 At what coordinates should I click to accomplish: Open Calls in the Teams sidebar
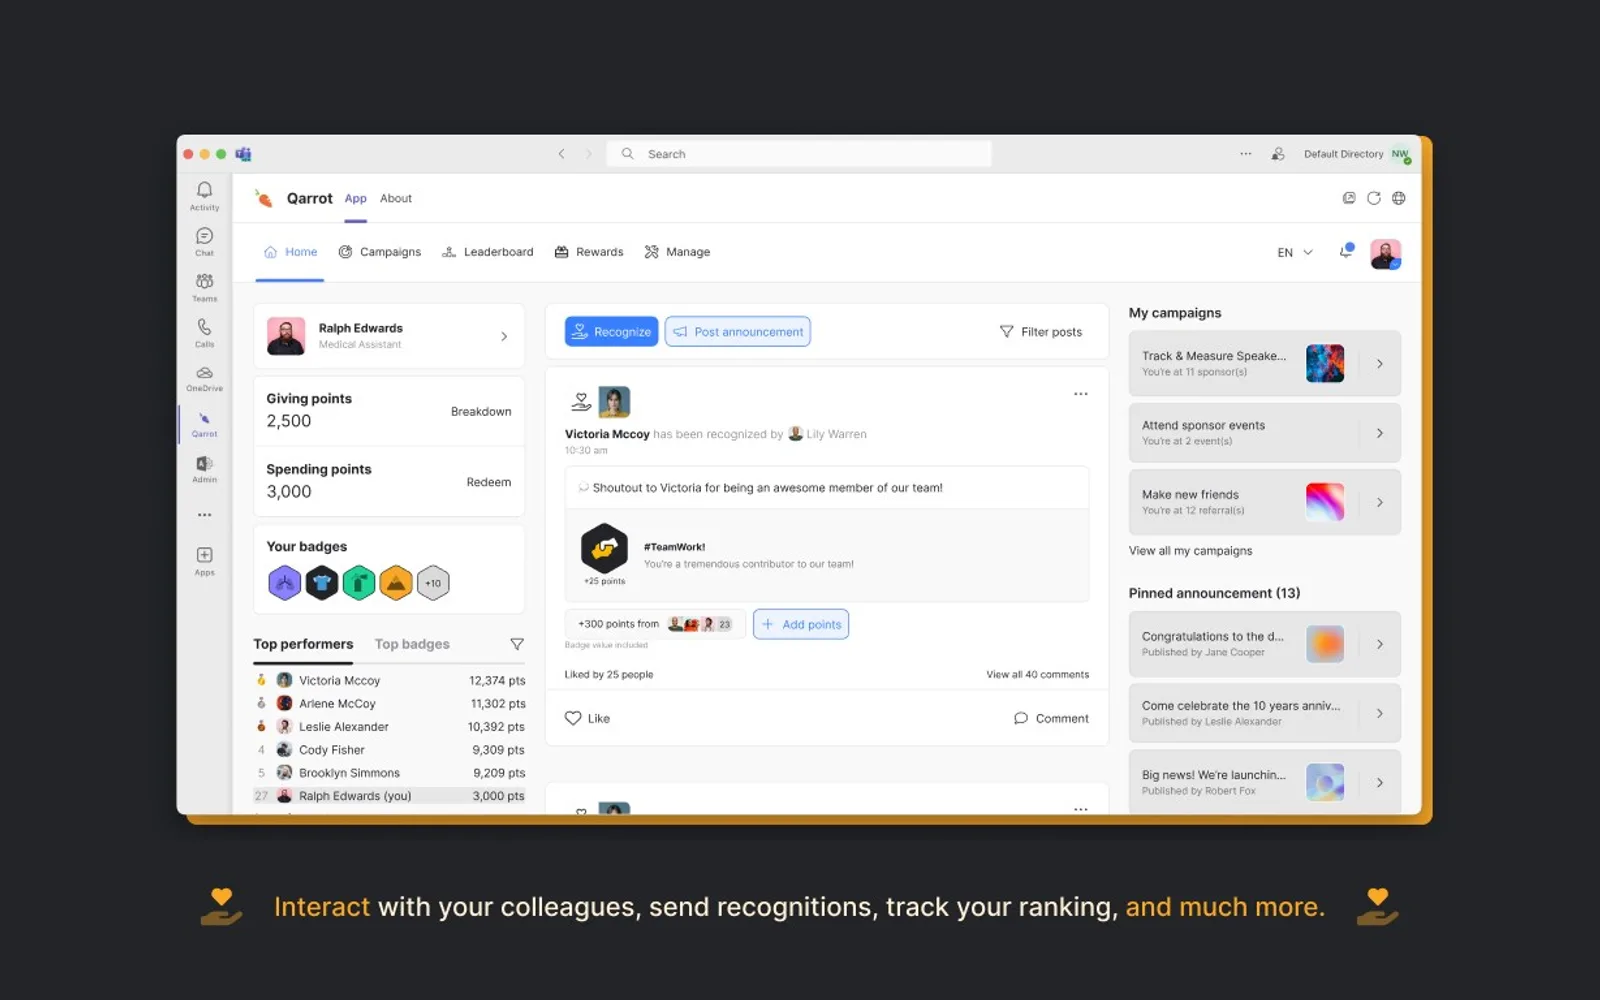click(204, 333)
